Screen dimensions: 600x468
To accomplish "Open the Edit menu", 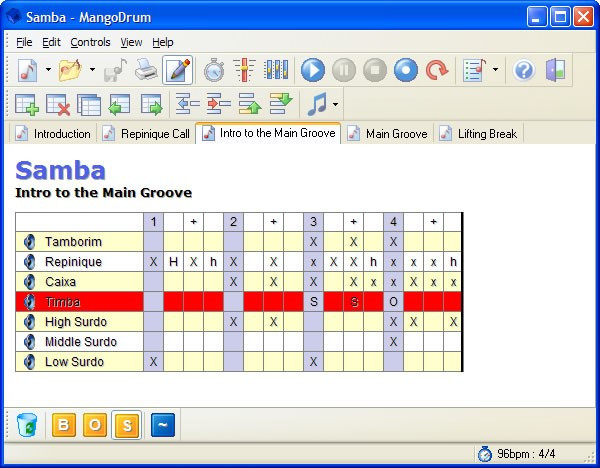I will [x=51, y=42].
